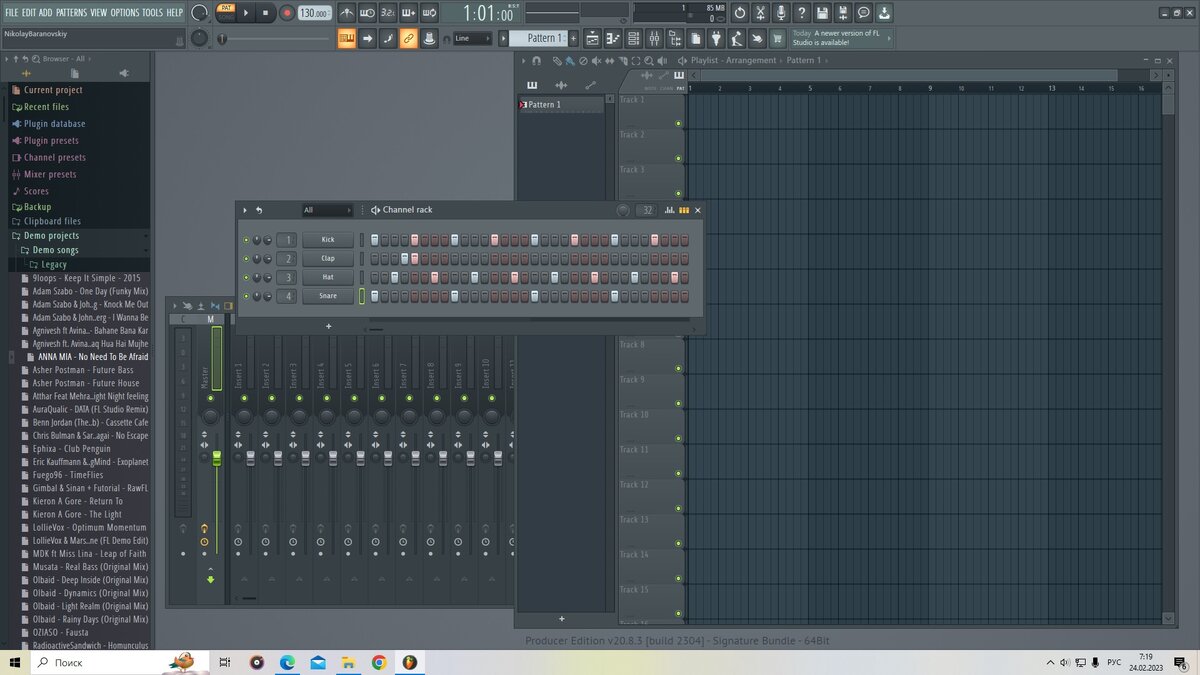This screenshot has width=1200, height=675.
Task: Open the Pattern 1 selector dropdown
Action: (540, 37)
